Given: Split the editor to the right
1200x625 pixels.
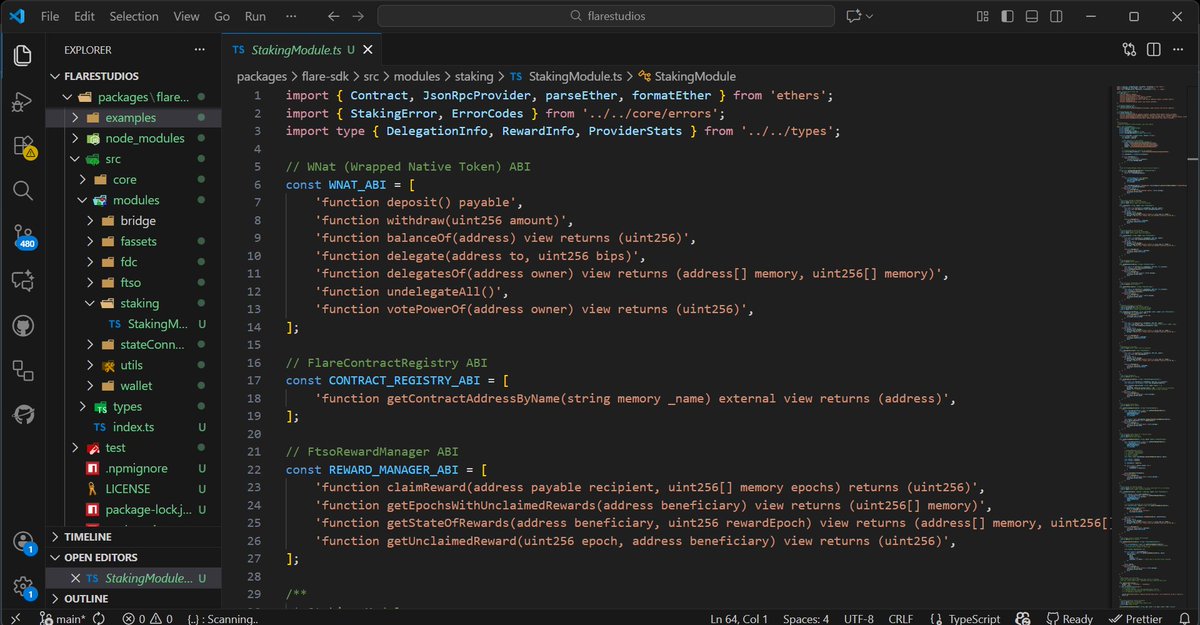Looking at the screenshot, I should tap(1153, 49).
